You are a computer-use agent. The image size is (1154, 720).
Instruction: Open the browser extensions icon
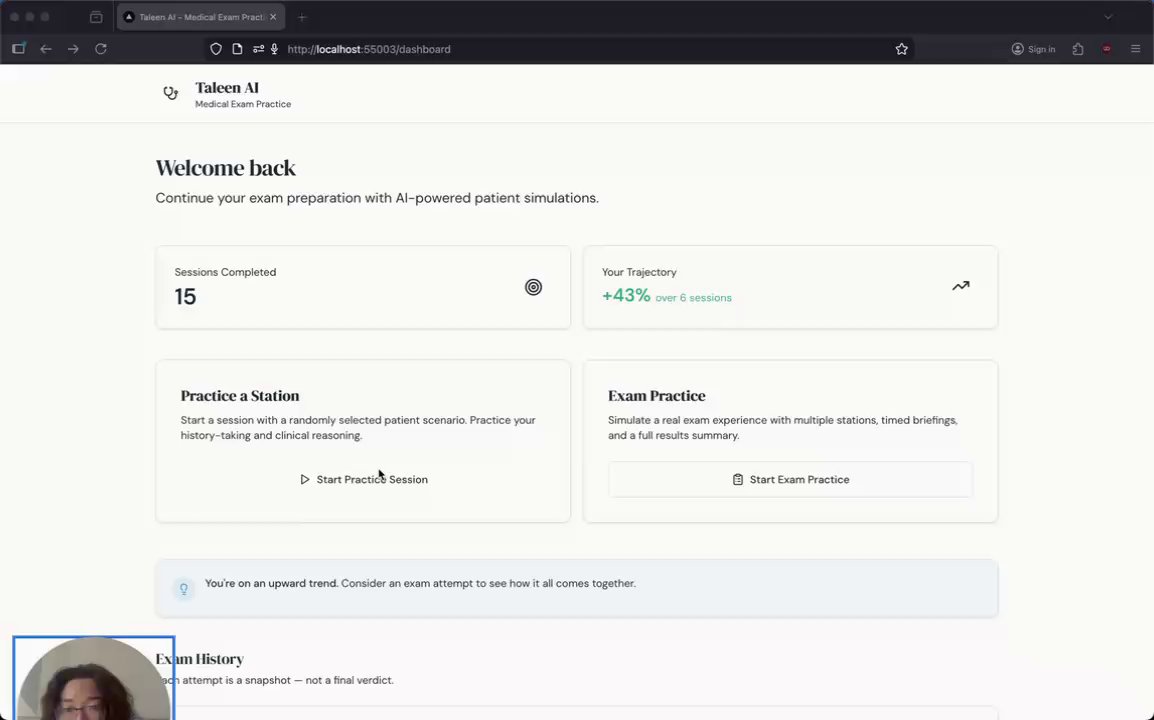pos(1077,49)
